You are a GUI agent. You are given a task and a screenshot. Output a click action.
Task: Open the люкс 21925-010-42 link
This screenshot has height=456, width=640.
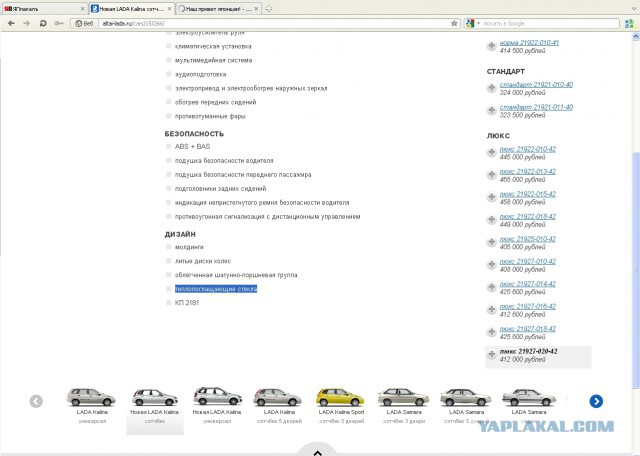pyautogui.click(x=527, y=239)
